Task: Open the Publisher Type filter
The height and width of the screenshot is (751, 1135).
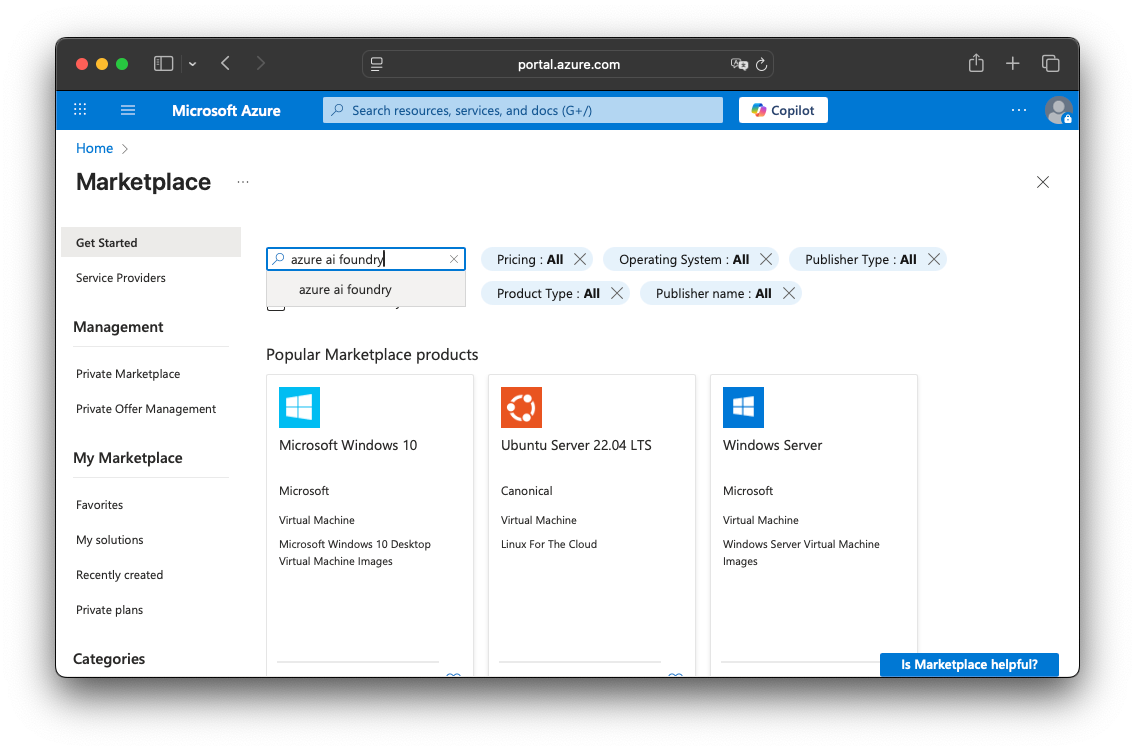Action: 861,259
